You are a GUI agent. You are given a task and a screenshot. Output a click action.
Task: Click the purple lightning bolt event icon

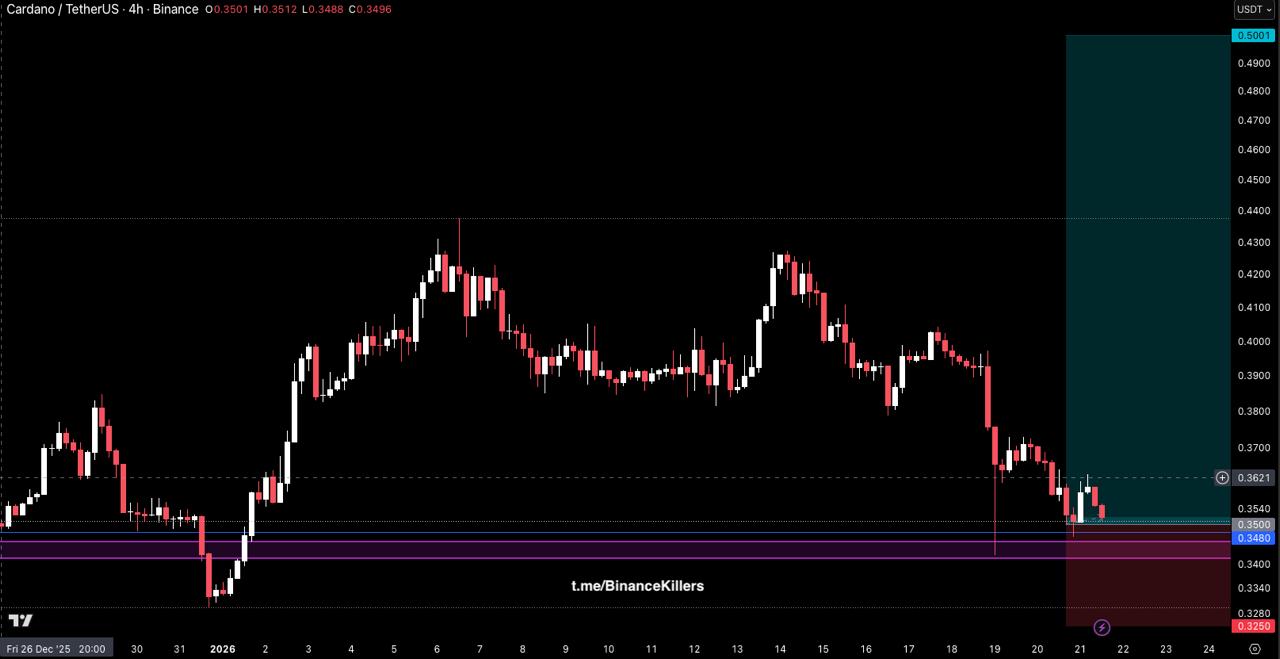point(1101,627)
